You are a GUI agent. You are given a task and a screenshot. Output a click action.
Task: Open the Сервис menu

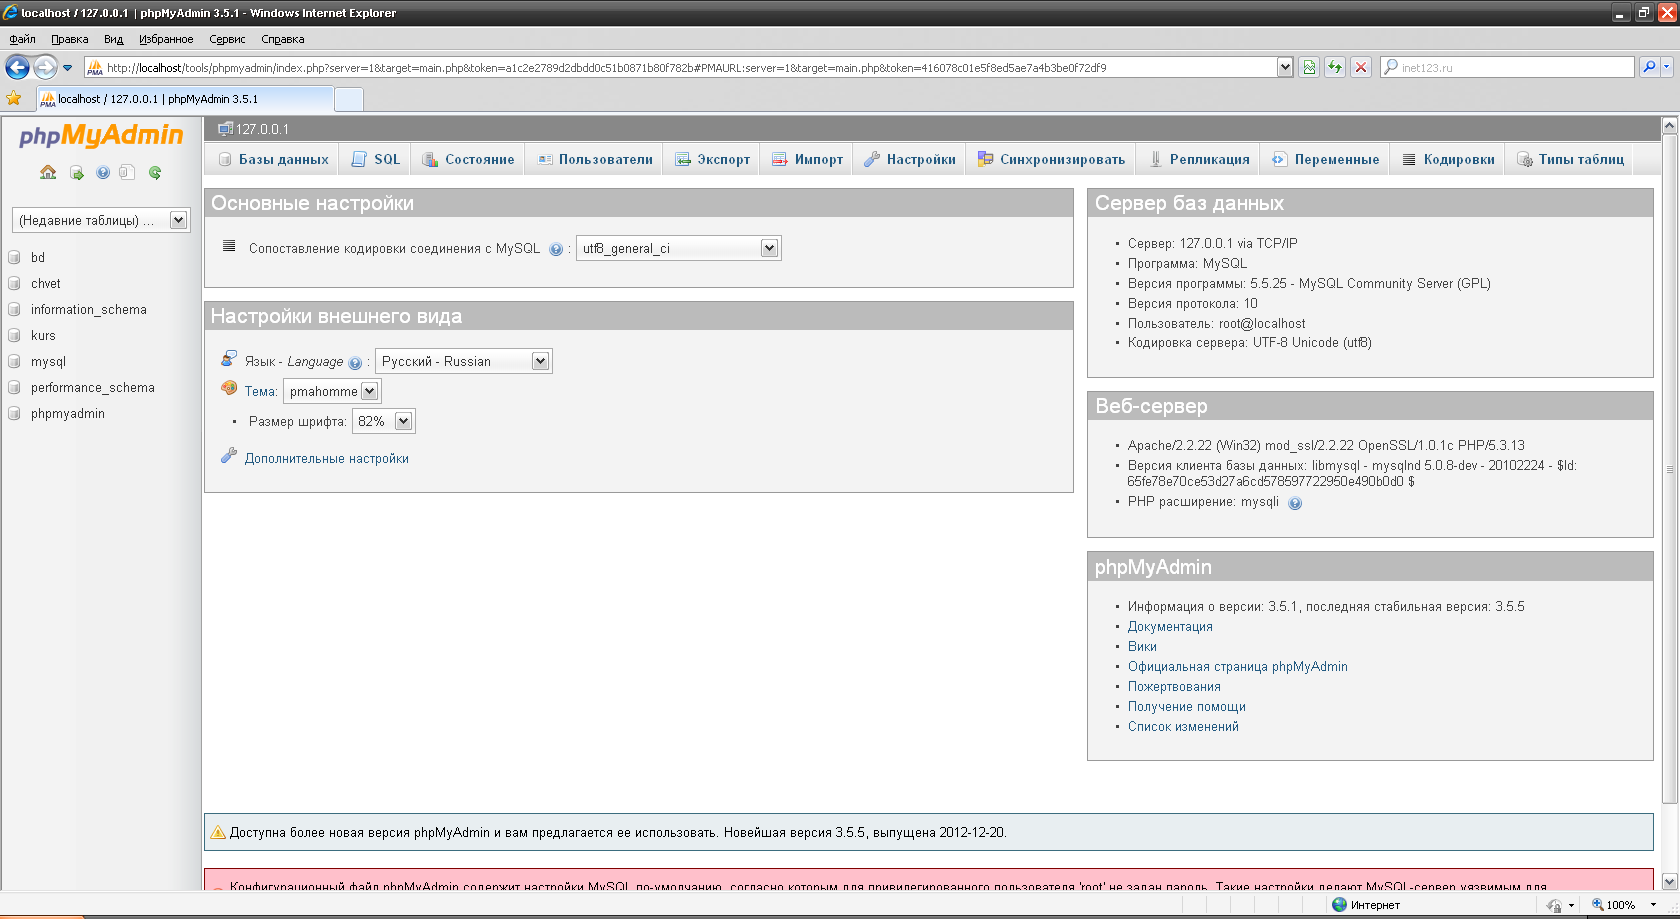[x=227, y=39]
